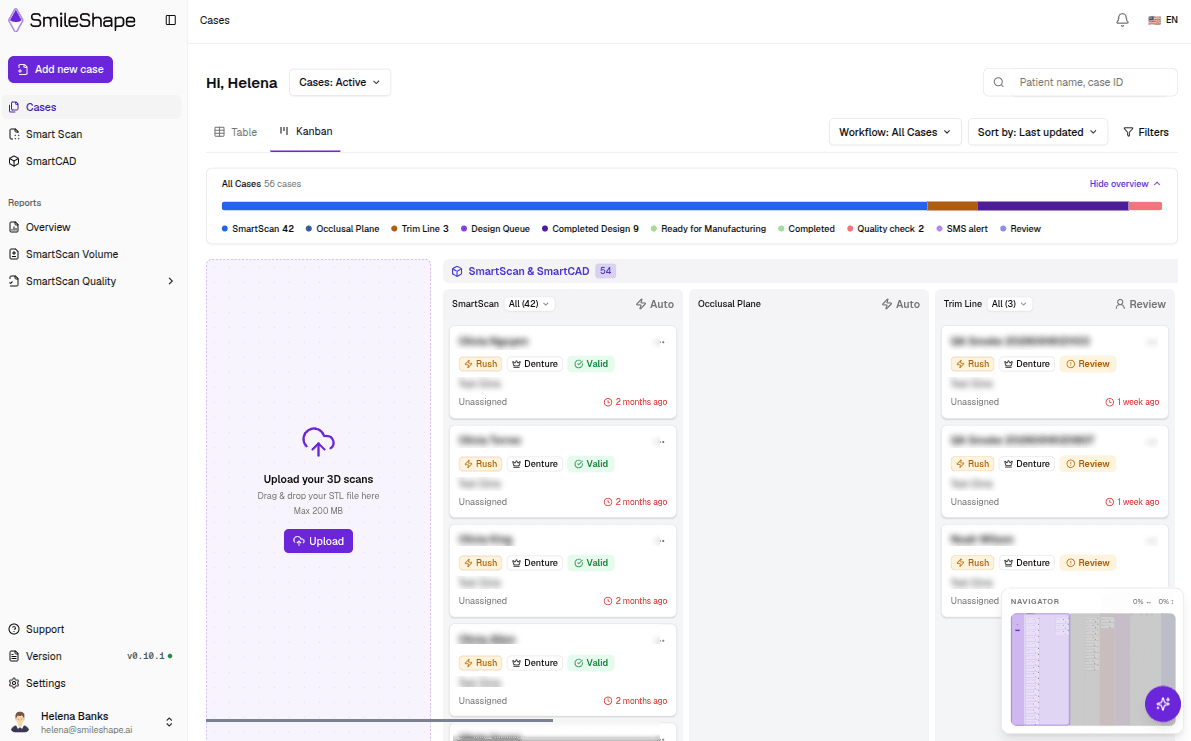
Task: Click the pink Quality check segment of the overview bar
Action: (x=1145, y=206)
